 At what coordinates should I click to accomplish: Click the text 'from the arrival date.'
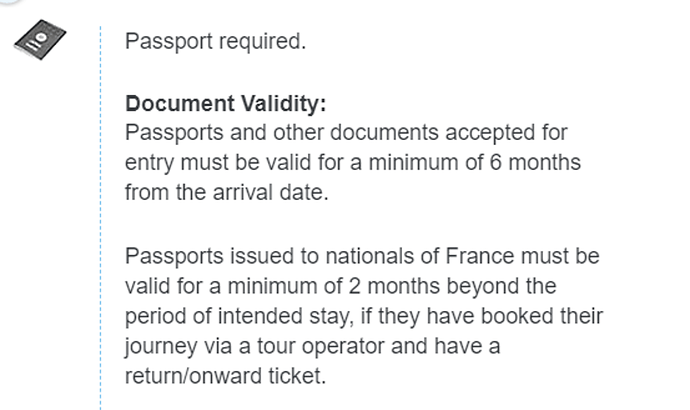(227, 192)
